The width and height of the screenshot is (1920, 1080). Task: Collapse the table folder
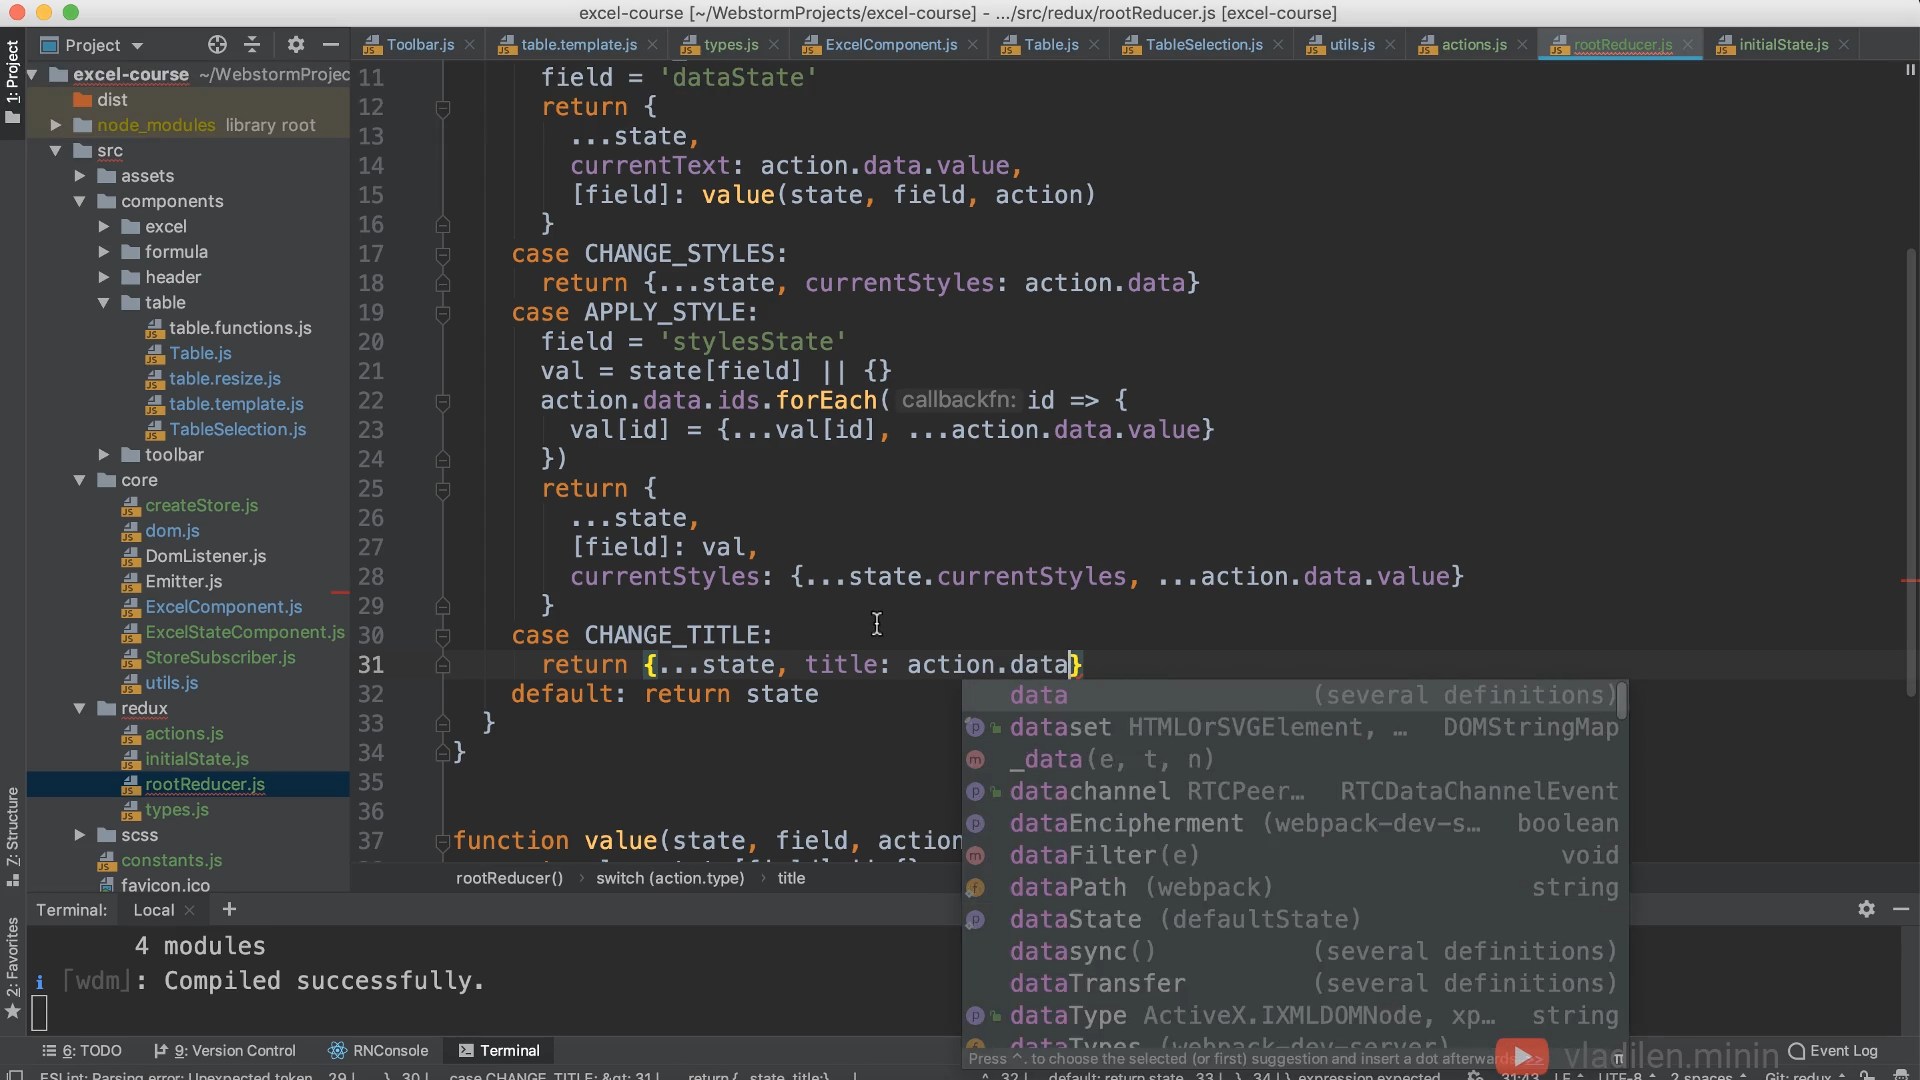(104, 303)
